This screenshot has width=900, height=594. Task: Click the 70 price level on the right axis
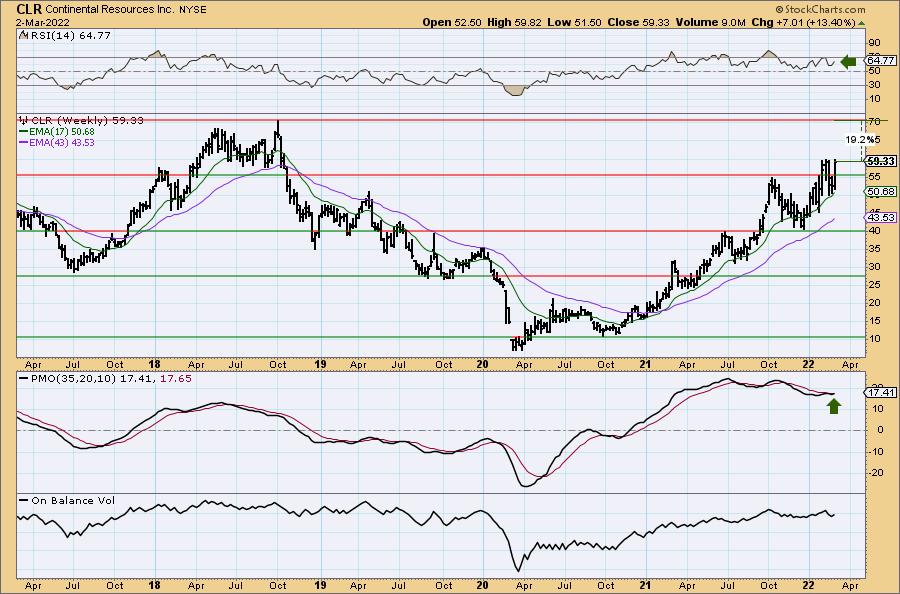875,122
